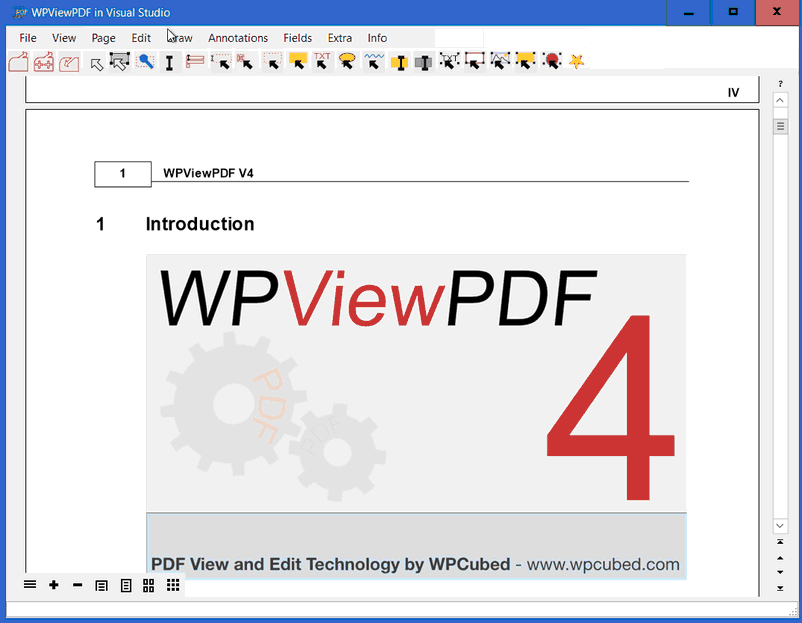
Task: Click the dotted red rectangle arrow tool left of yellow rectangle
Action: [x=272, y=61]
